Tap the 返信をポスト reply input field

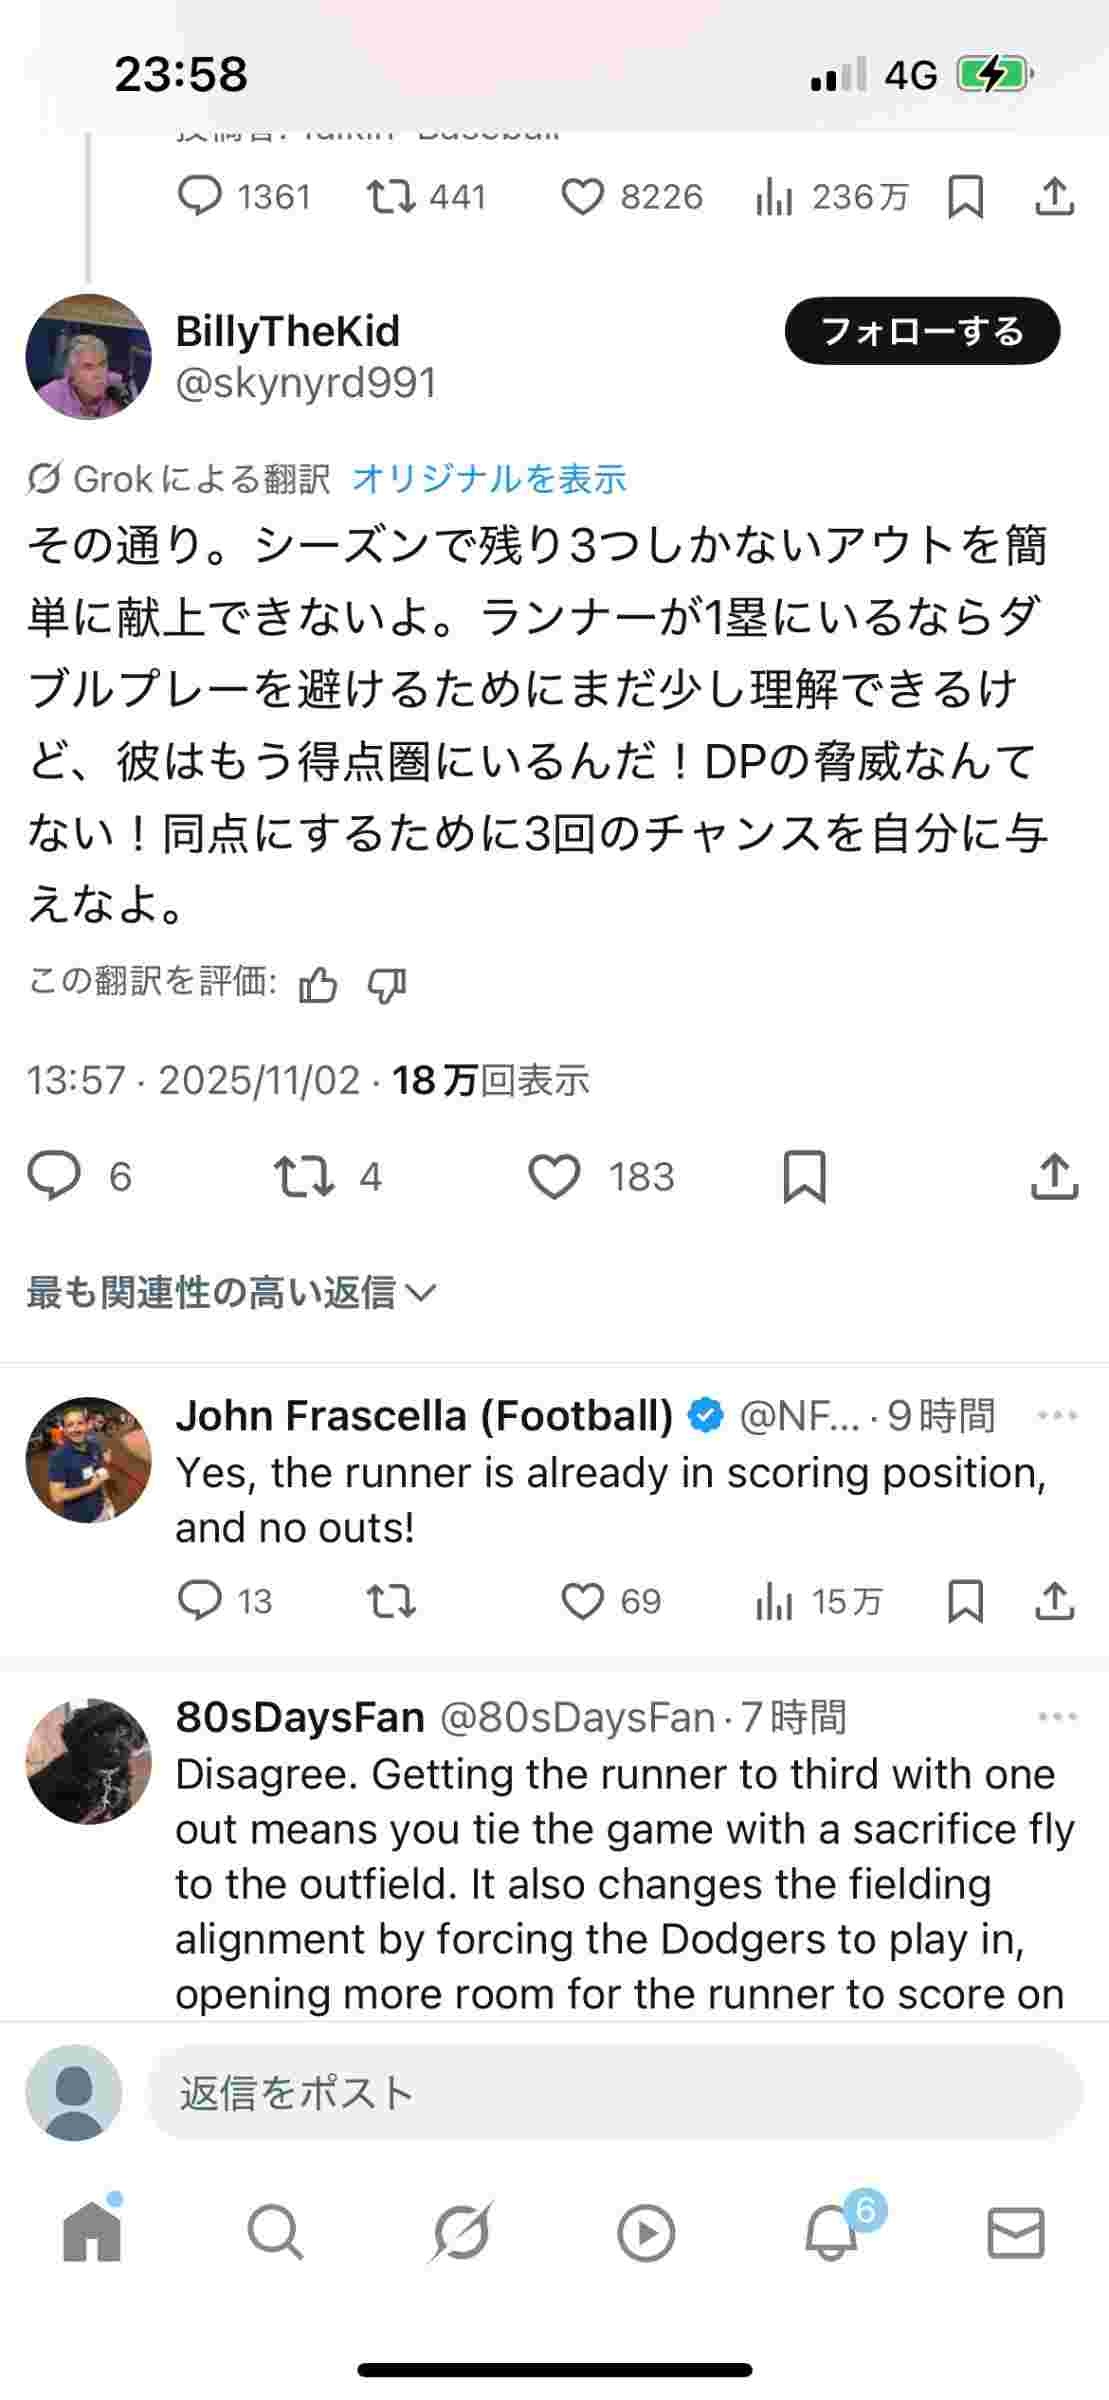[614, 2092]
